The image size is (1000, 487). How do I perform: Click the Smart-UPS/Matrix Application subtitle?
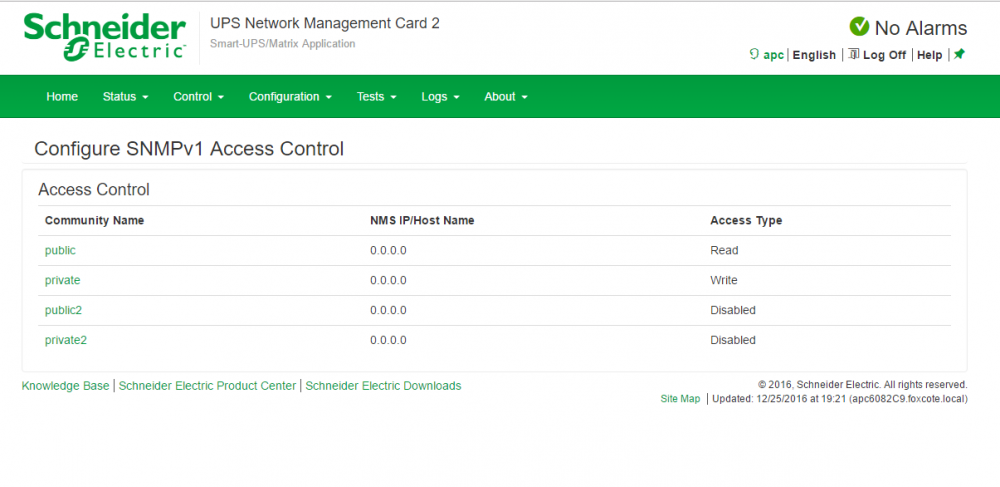click(x=283, y=44)
